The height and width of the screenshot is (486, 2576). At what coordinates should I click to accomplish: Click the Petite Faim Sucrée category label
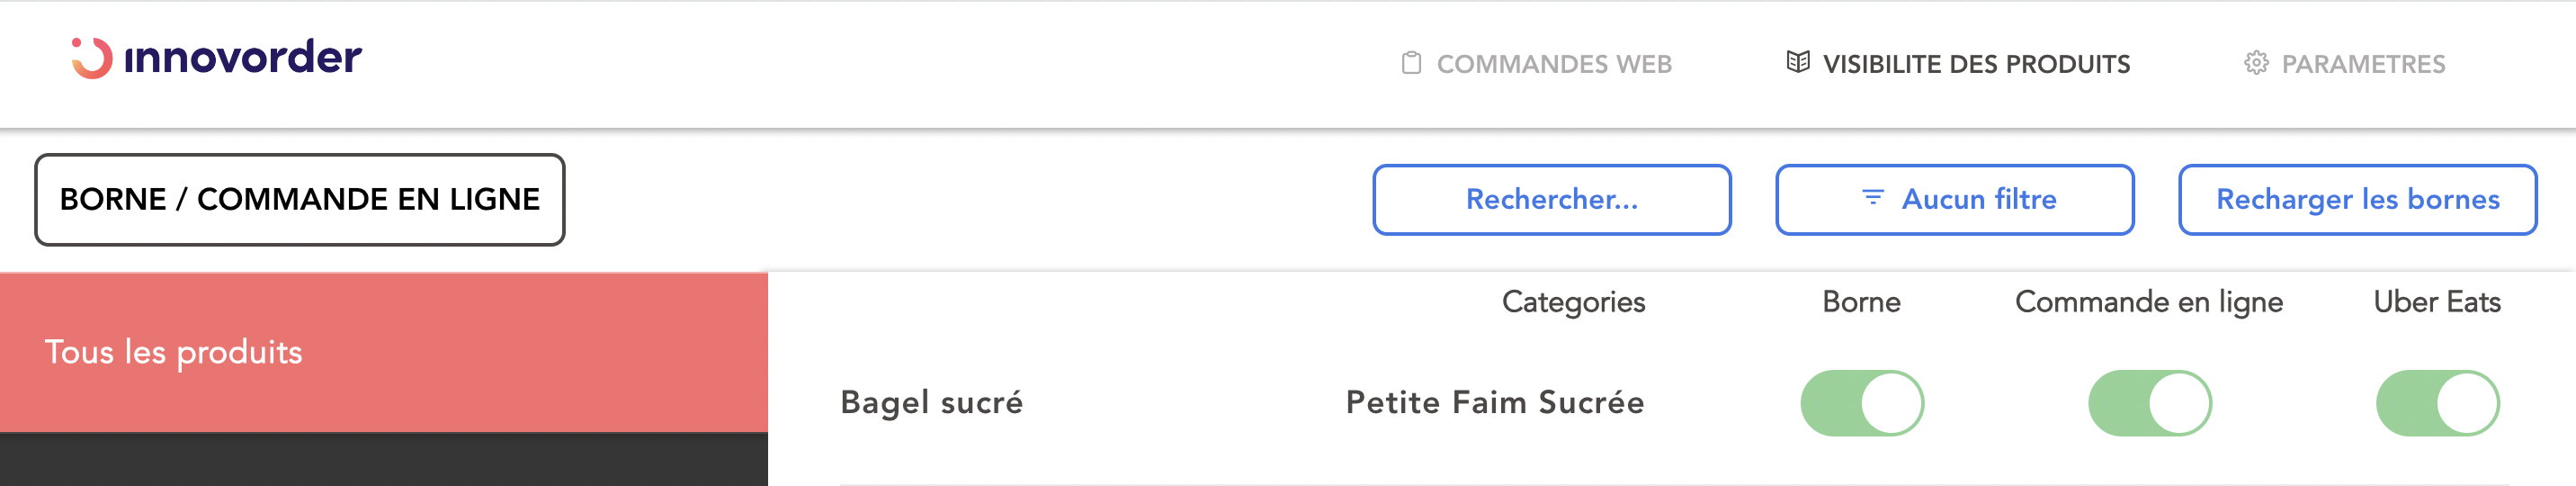pyautogui.click(x=1494, y=402)
